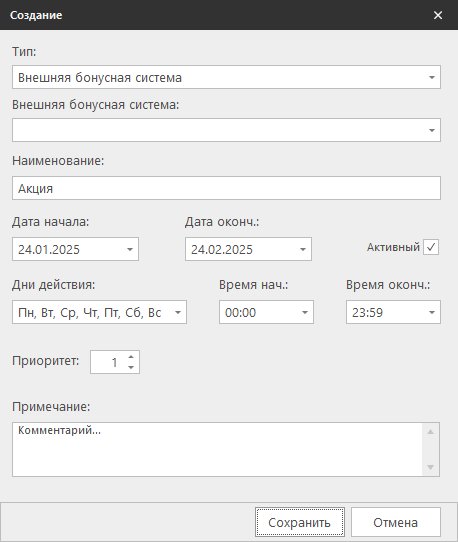Viewport: 458px width, 542px height.
Task: Save the form with Сохранить
Action: [300, 522]
